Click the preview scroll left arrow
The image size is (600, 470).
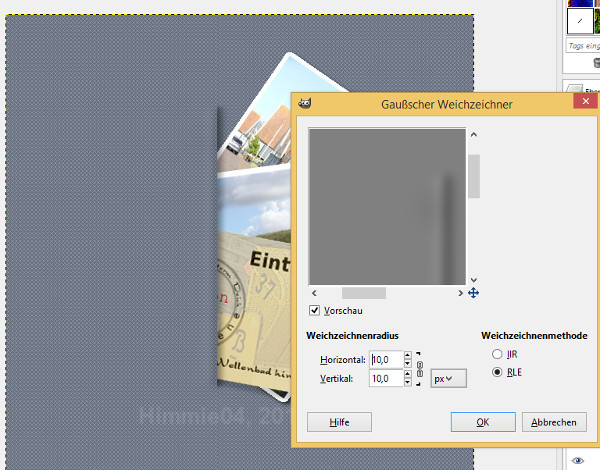point(314,293)
